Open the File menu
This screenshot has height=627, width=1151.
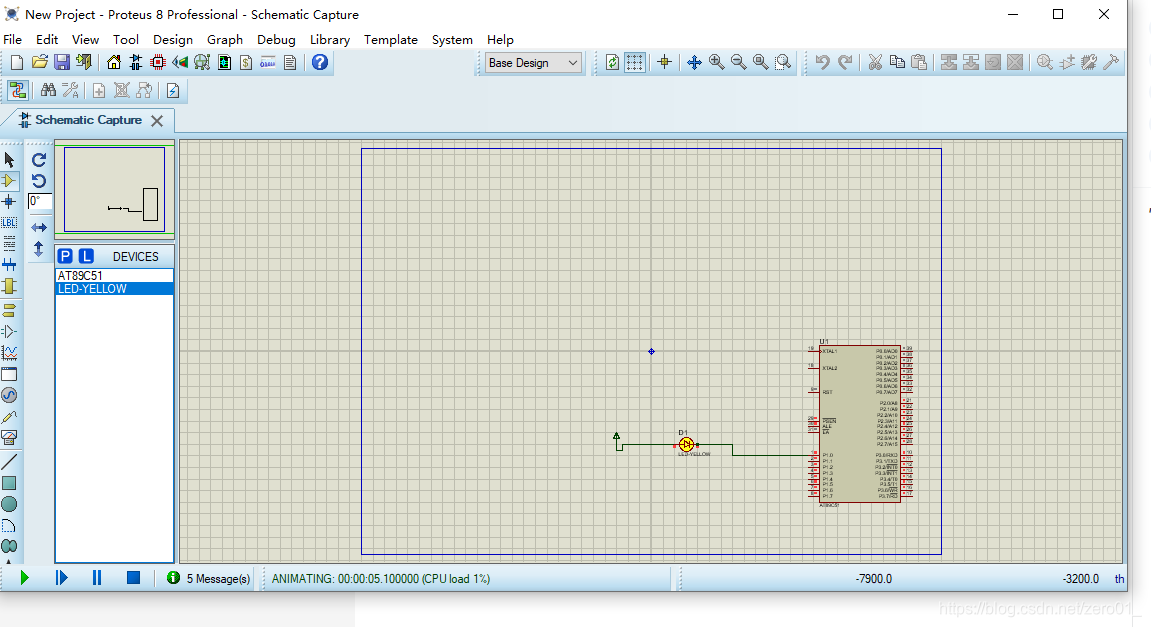click(12, 40)
